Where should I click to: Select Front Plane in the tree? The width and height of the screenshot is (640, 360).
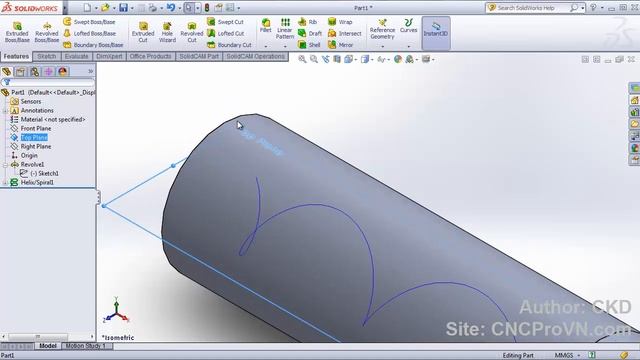pos(36,129)
